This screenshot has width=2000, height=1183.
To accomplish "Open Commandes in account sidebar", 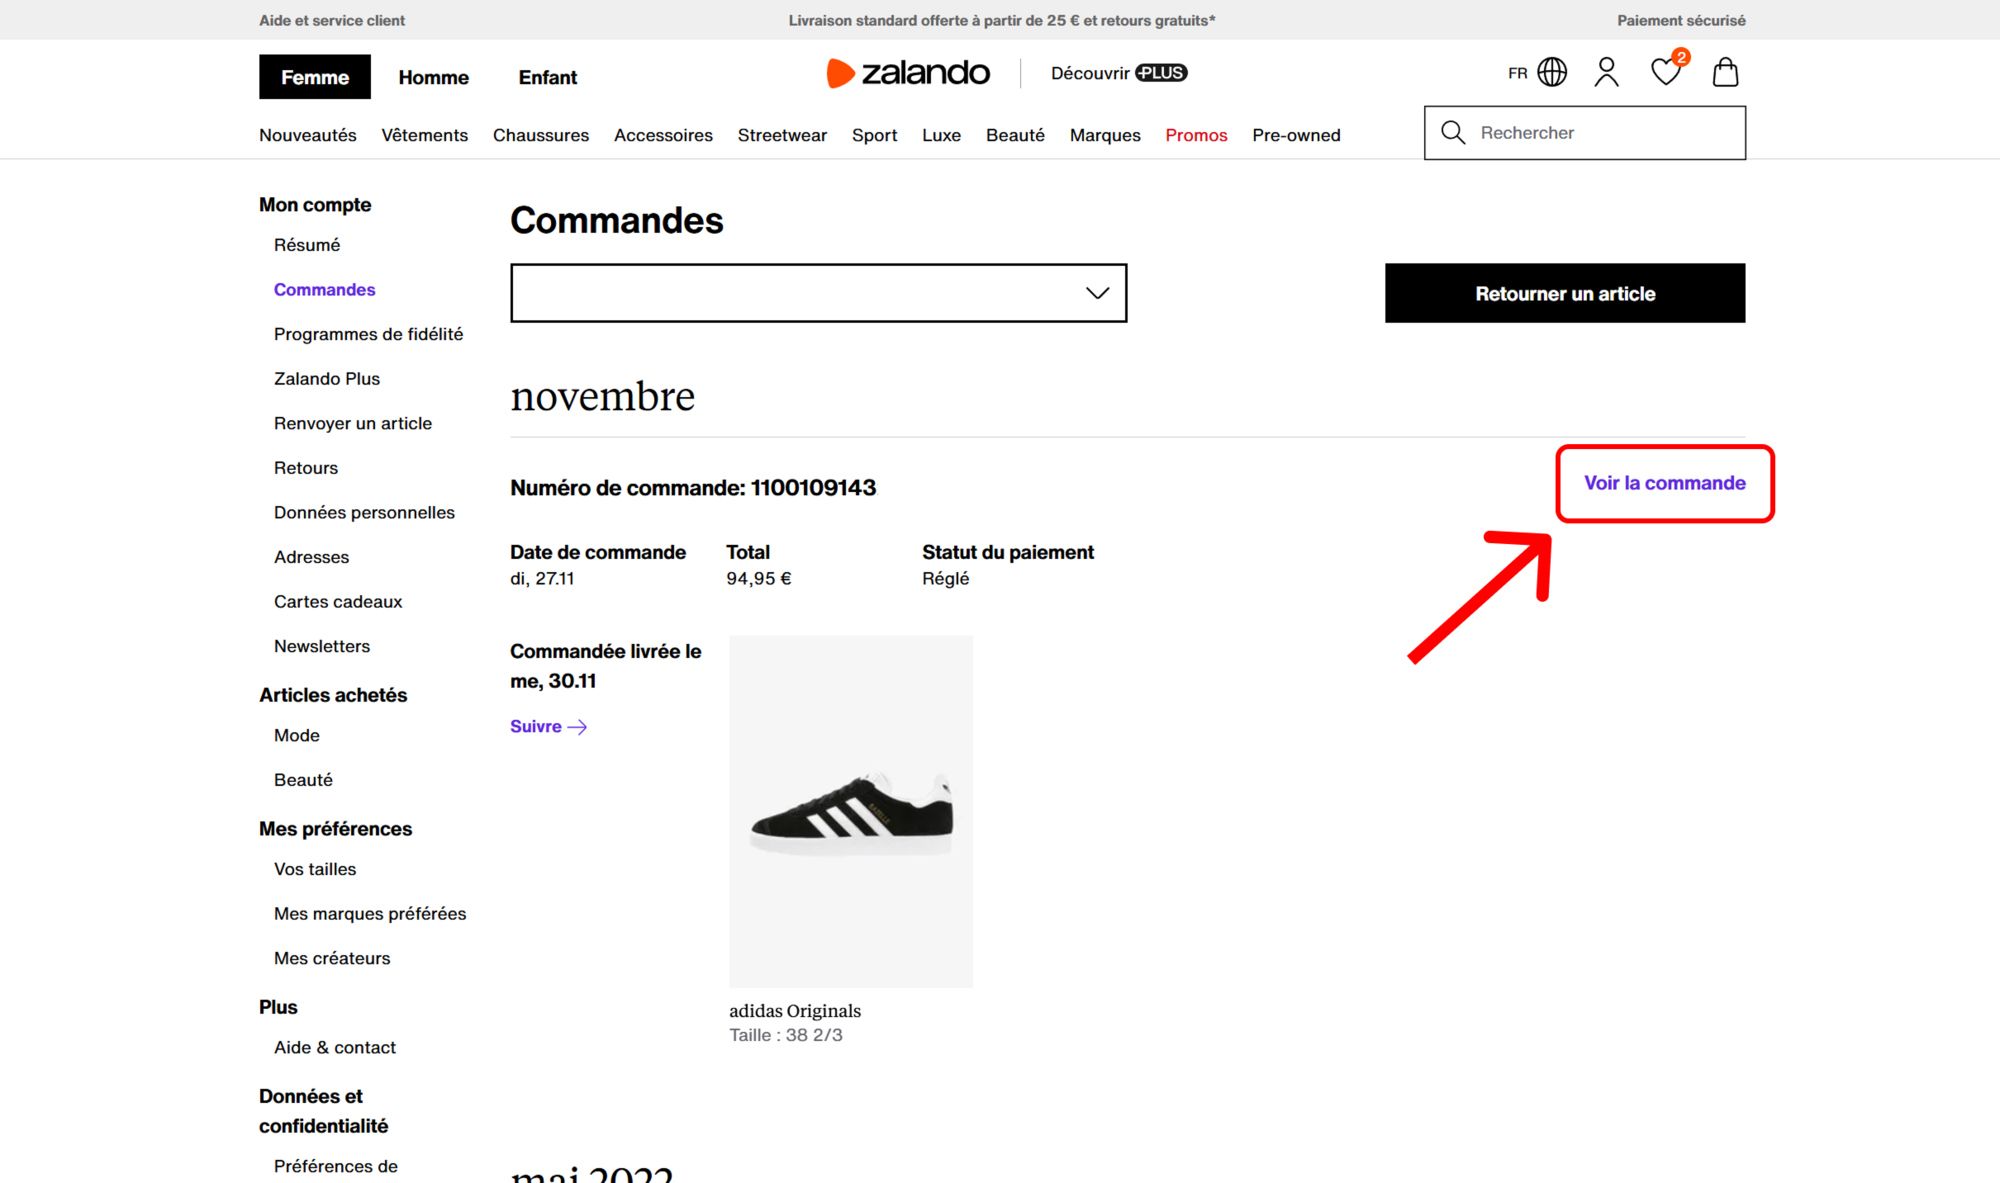I will pos(325,290).
